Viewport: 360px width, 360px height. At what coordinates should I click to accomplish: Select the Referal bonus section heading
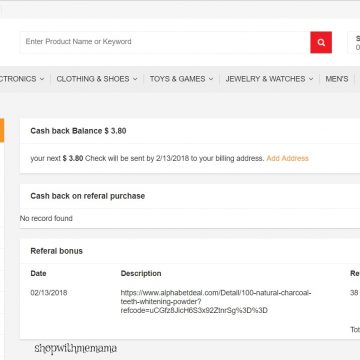point(57,251)
